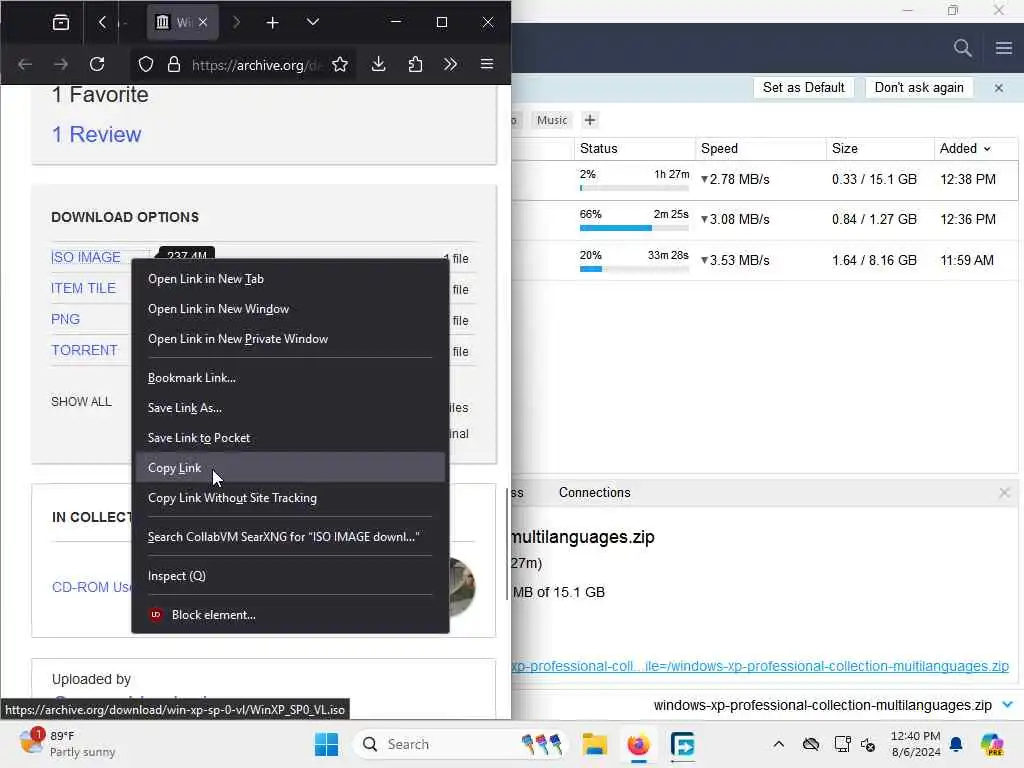Click Set as Default button
1024x768 pixels.
[x=803, y=88]
